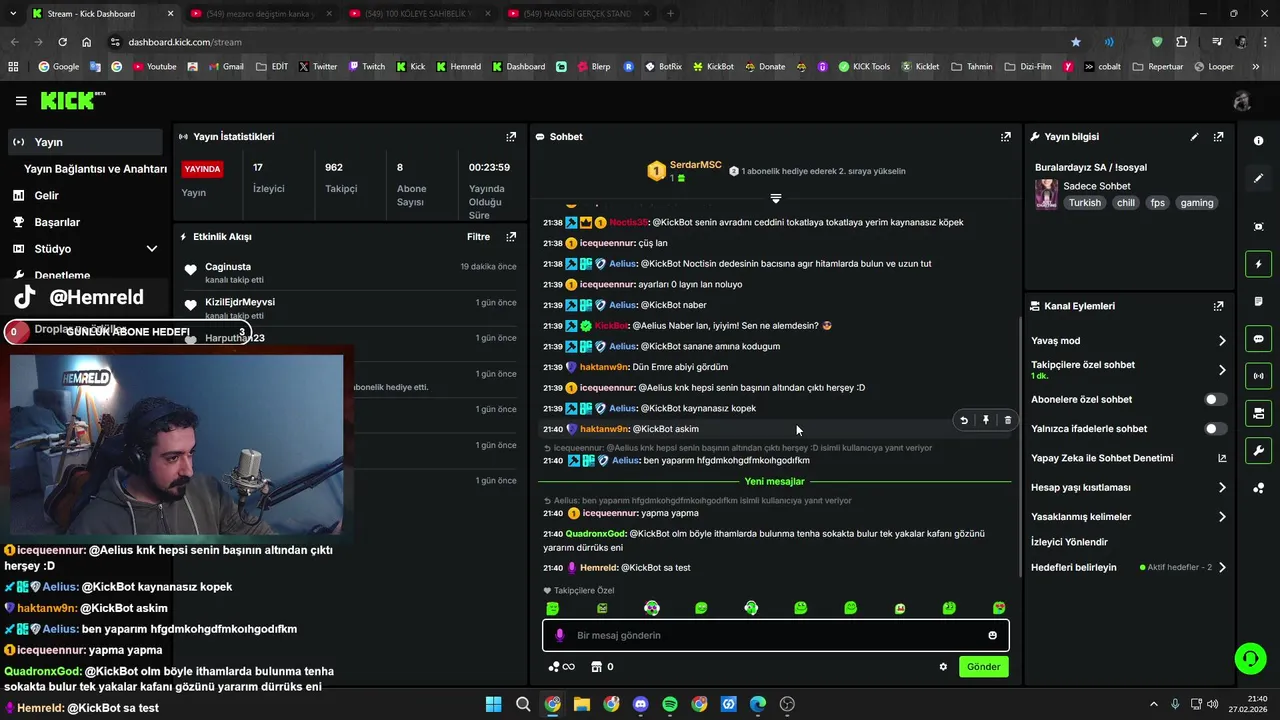The image size is (1280, 720).
Task: Pop out the Yayın bilgisi panel
Action: pyautogui.click(x=1218, y=137)
